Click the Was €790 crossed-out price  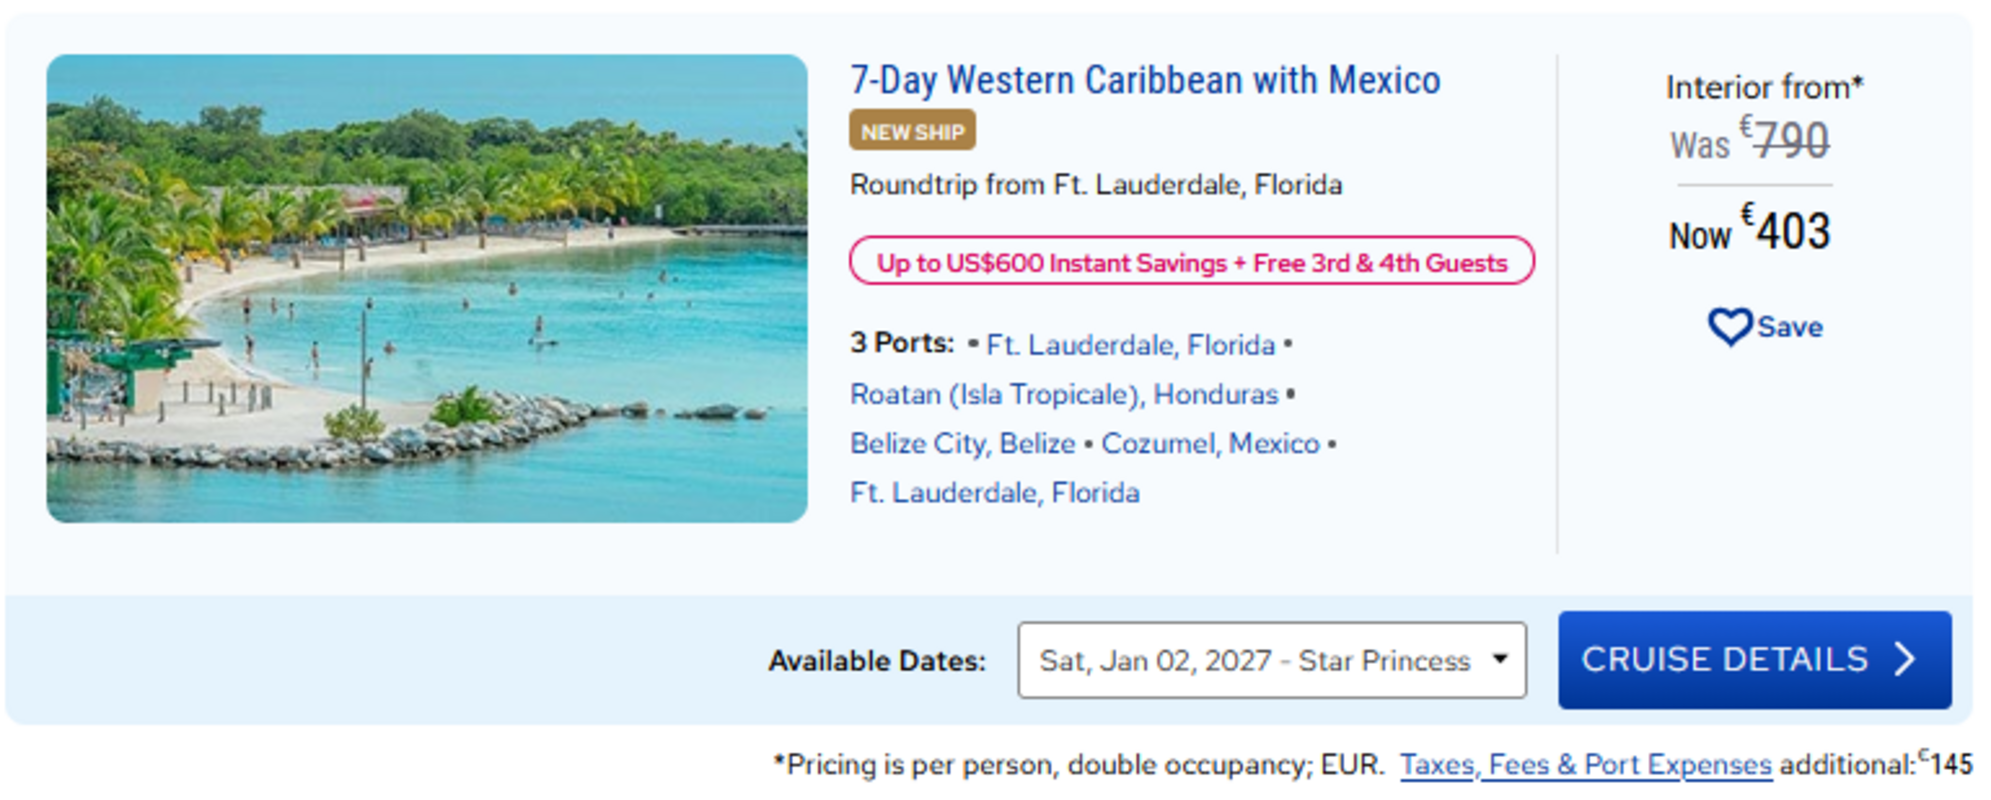point(1750,140)
